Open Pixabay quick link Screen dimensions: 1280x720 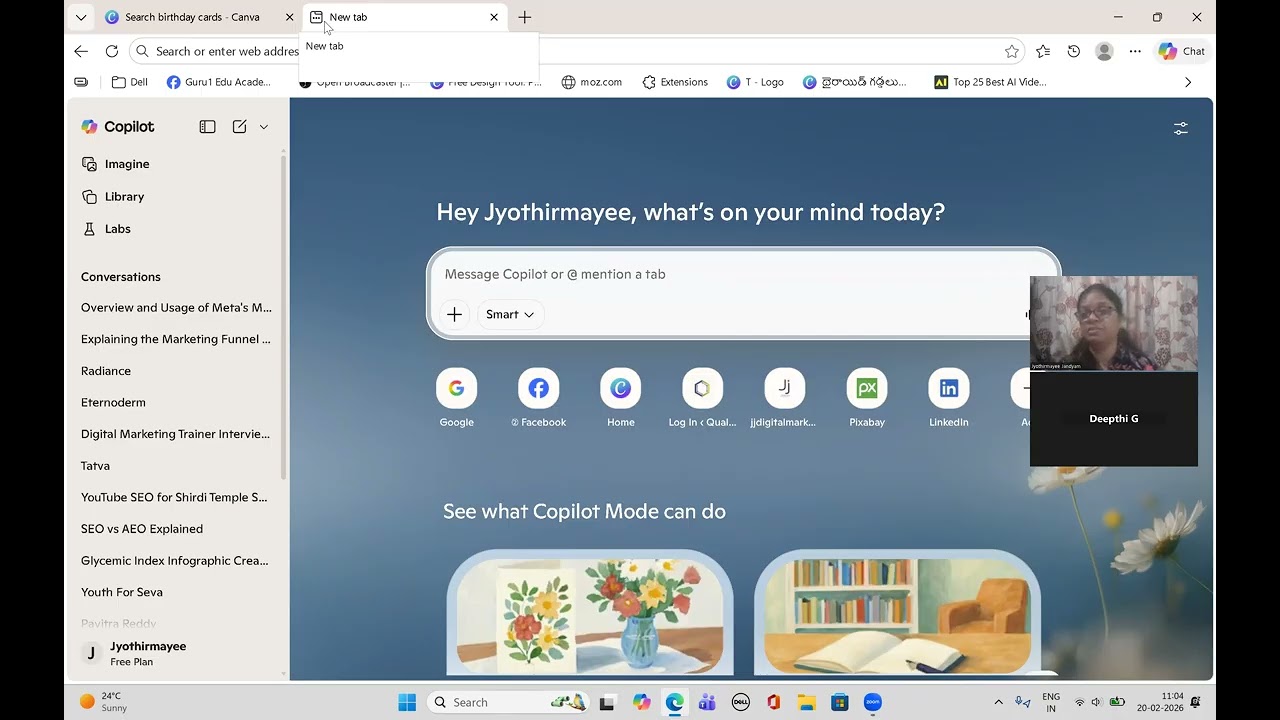pyautogui.click(x=867, y=397)
